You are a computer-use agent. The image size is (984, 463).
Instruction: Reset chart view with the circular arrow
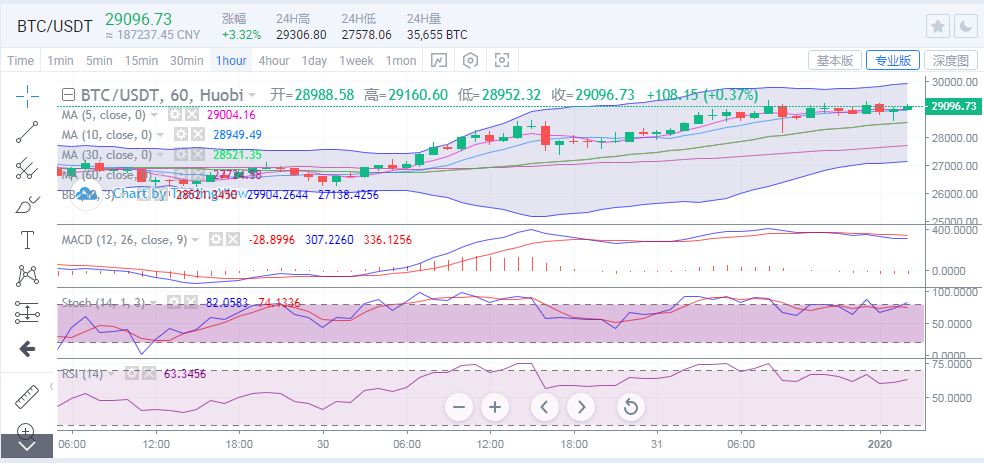pos(630,407)
